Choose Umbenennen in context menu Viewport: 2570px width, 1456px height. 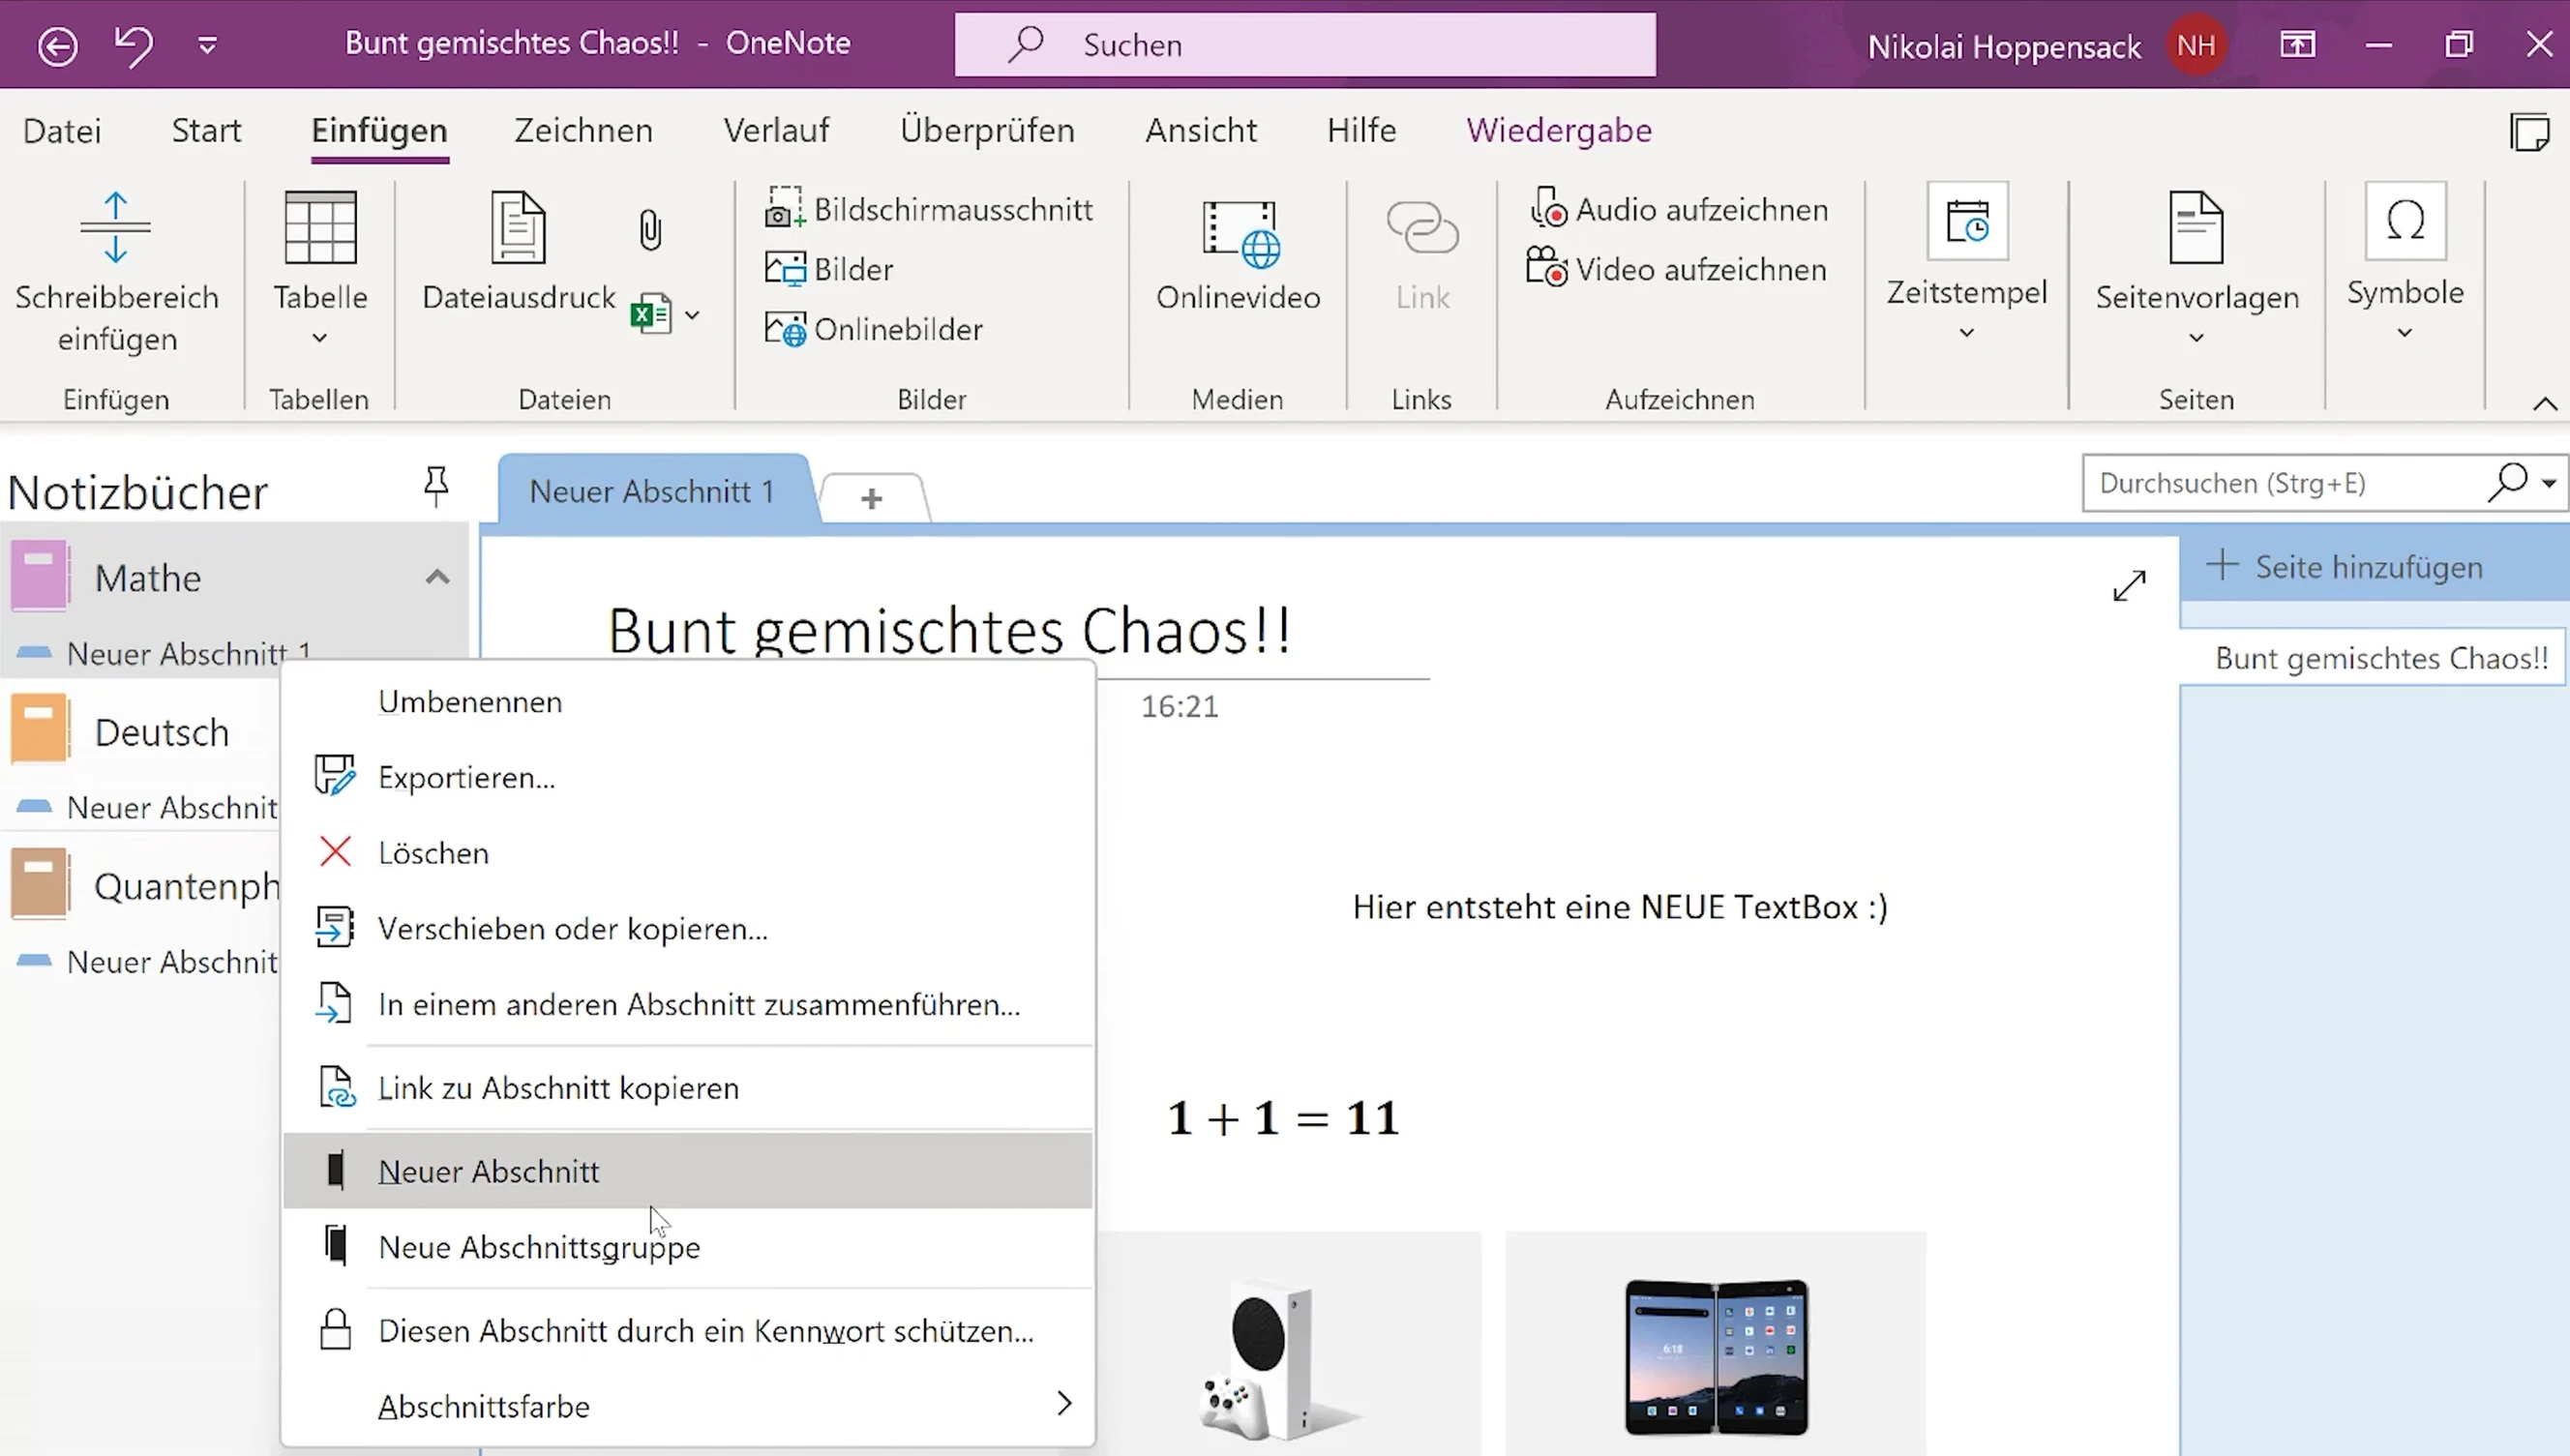coord(688,701)
